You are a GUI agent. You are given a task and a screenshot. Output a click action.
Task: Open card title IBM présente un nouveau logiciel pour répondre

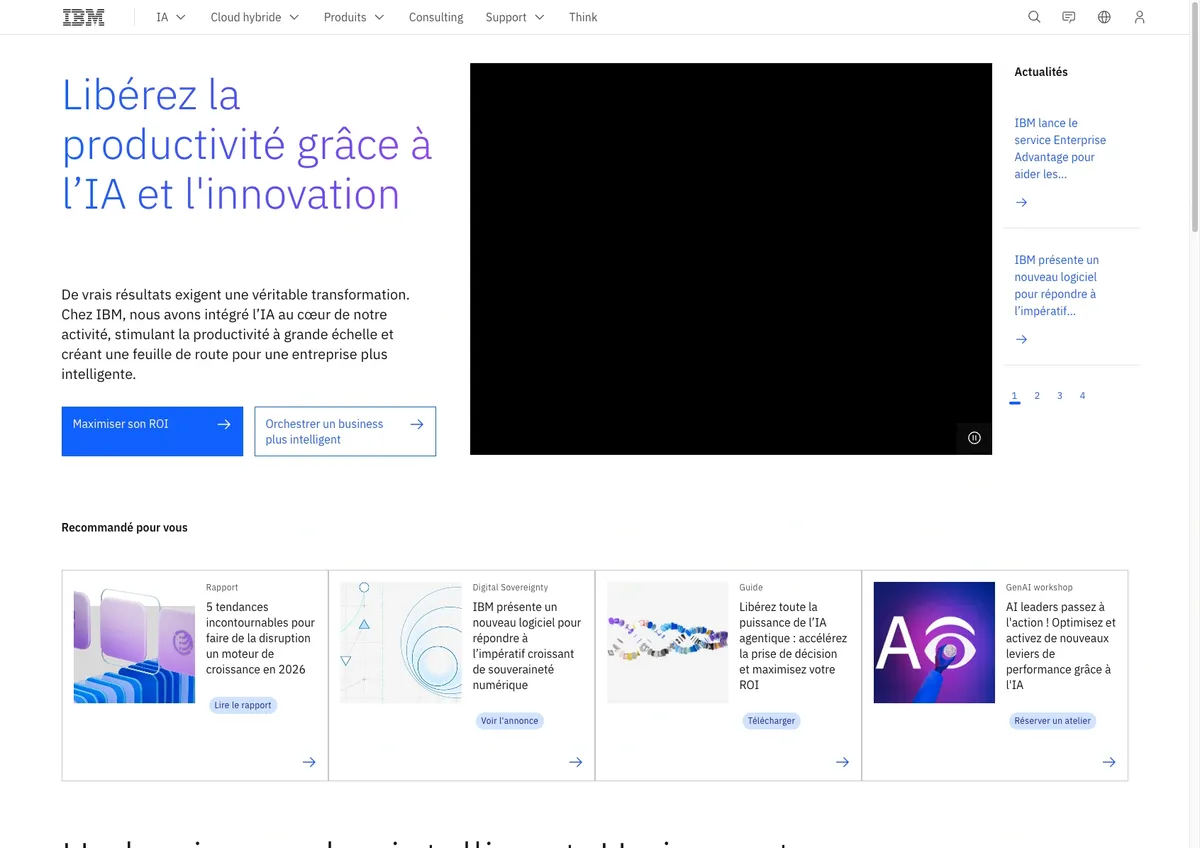point(527,646)
